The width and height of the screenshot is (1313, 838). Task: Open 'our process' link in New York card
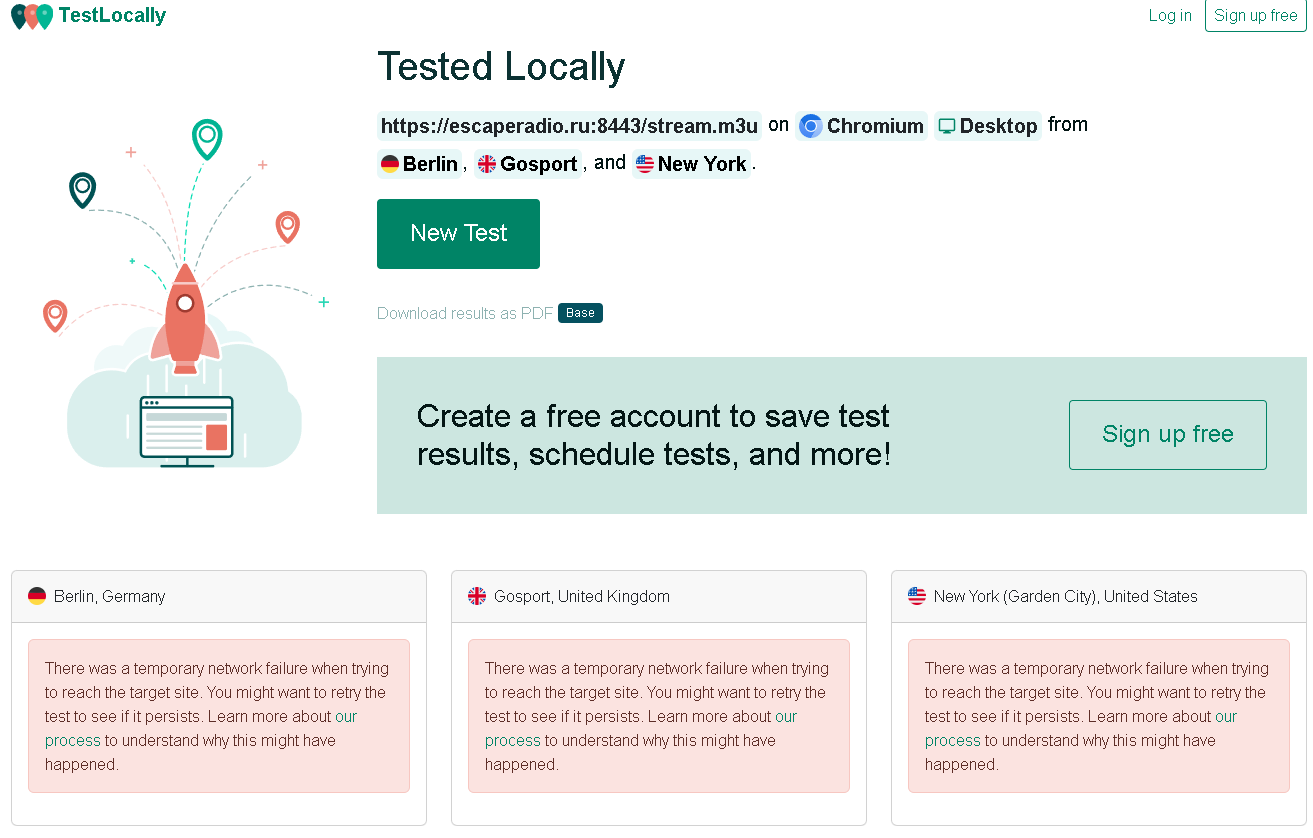[1225, 717]
